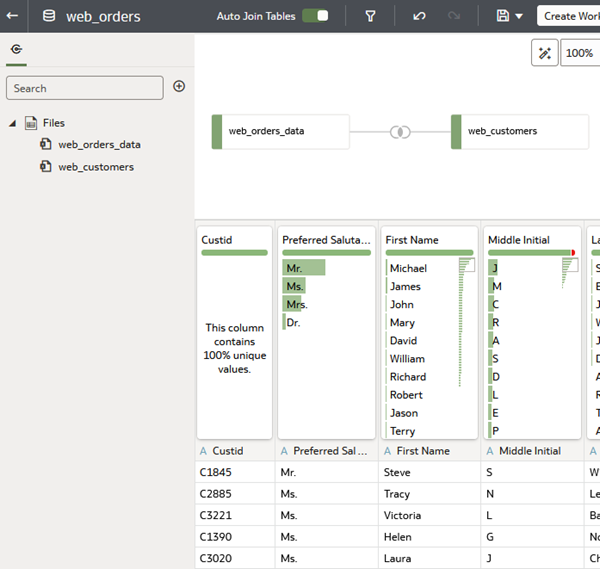Open the filter funnel icon
The width and height of the screenshot is (600, 569).
click(370, 16)
